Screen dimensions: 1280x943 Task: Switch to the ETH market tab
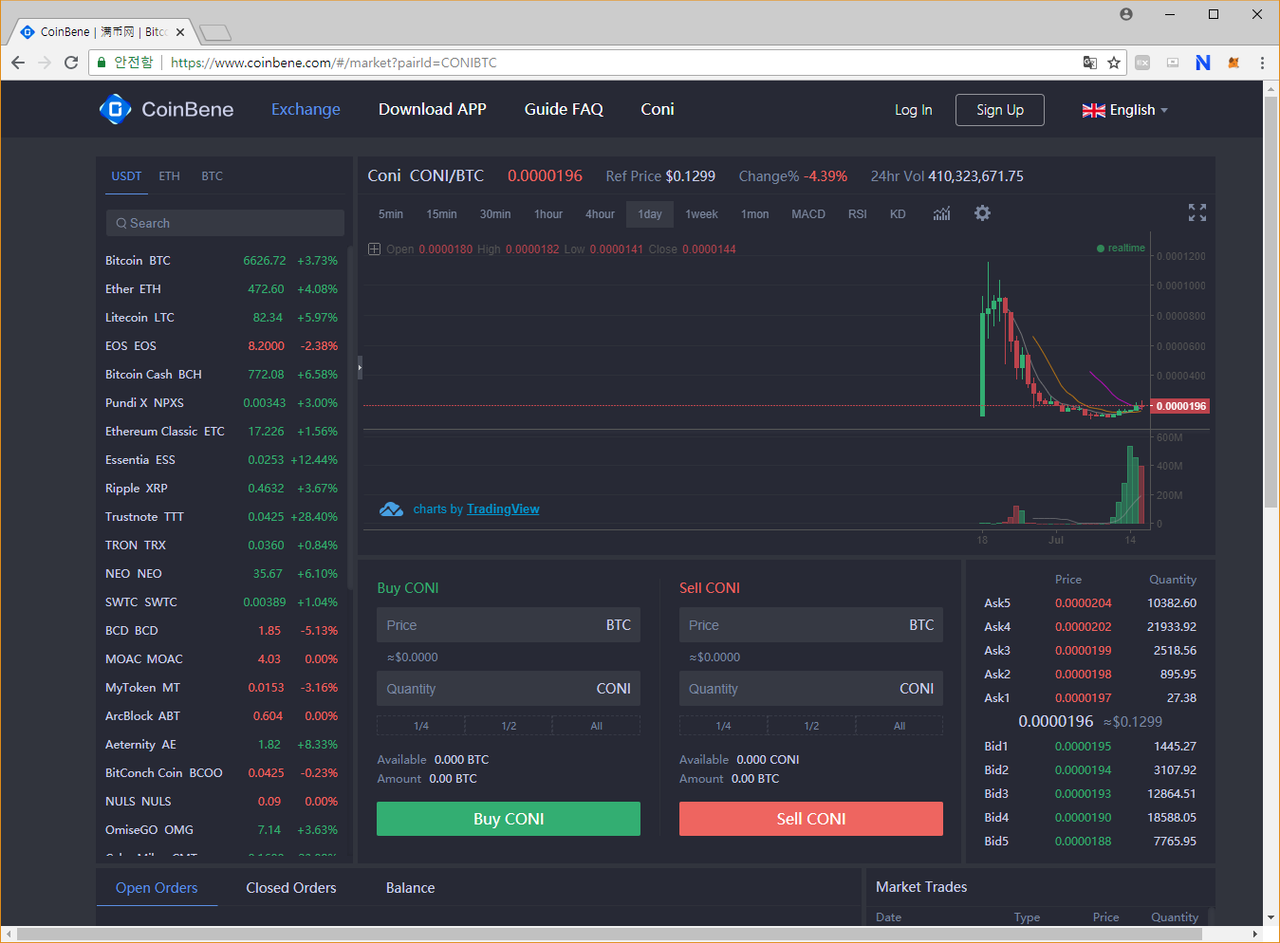click(x=169, y=176)
